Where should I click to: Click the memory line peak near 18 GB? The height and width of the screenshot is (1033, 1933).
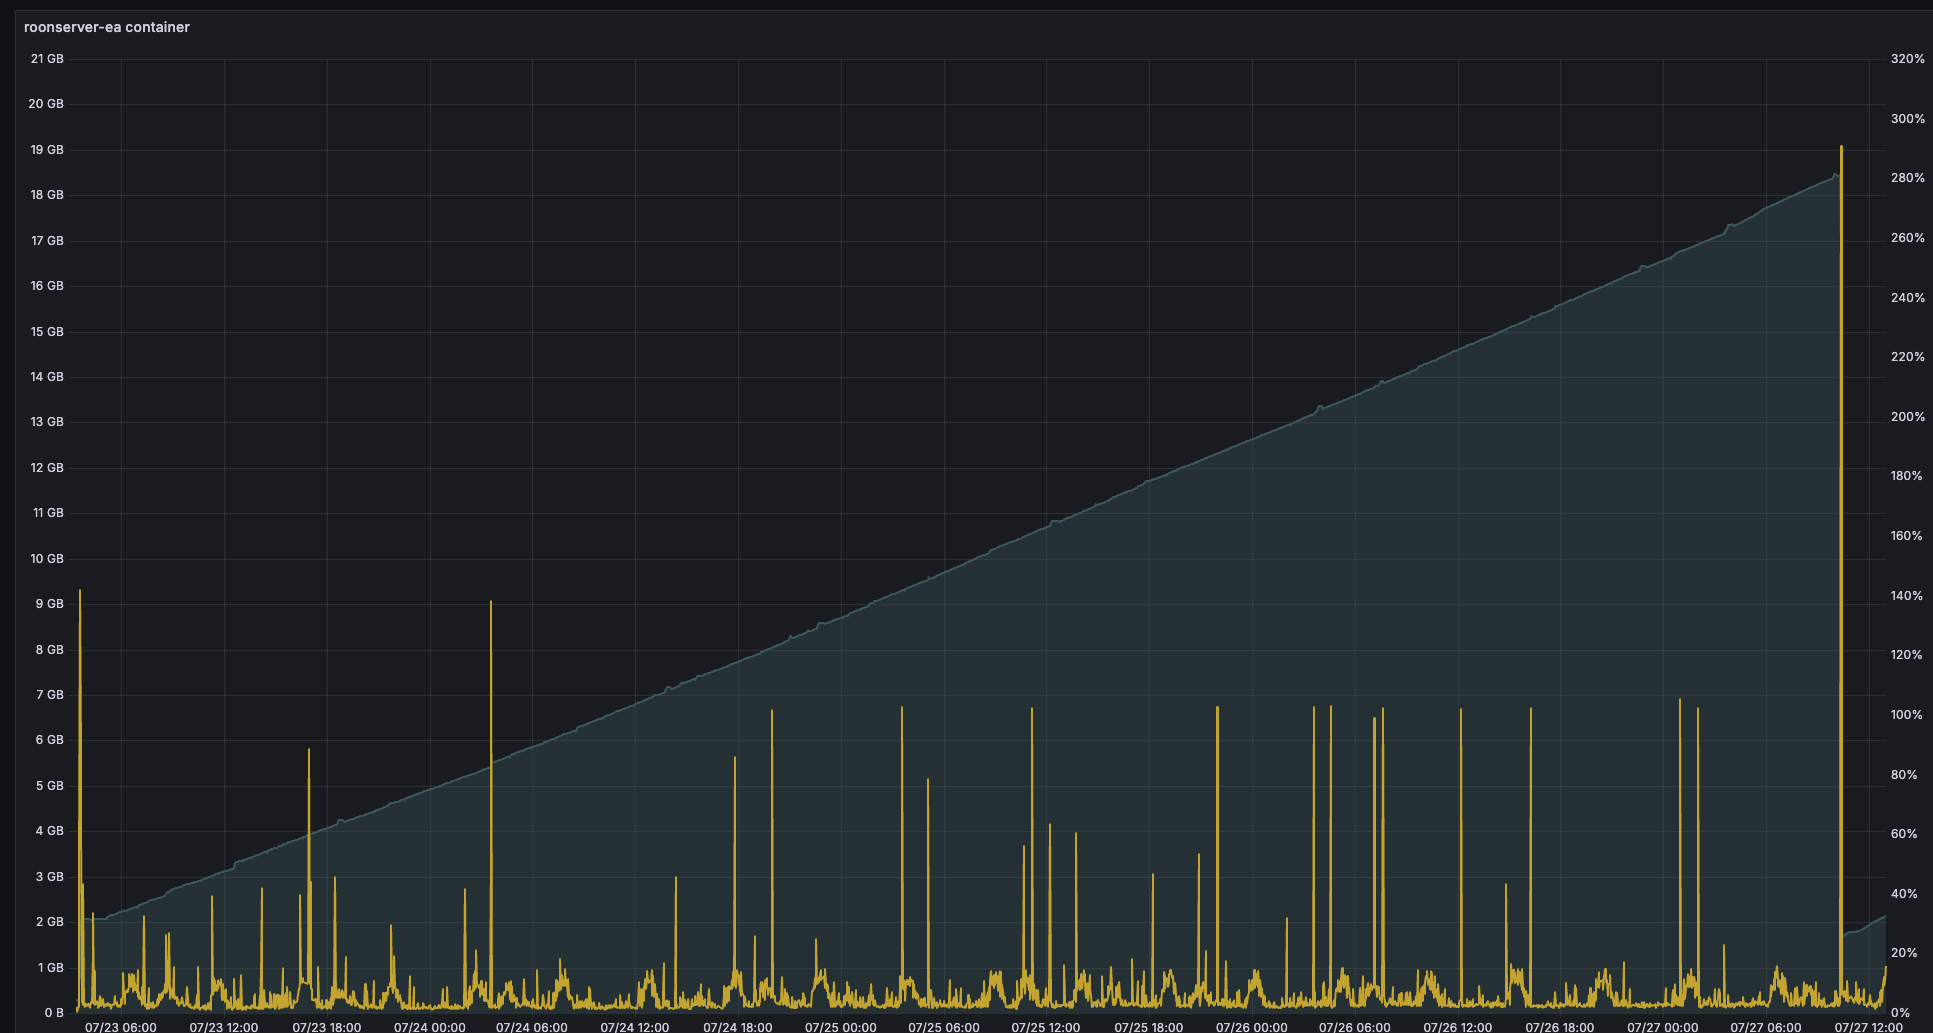click(x=1835, y=176)
